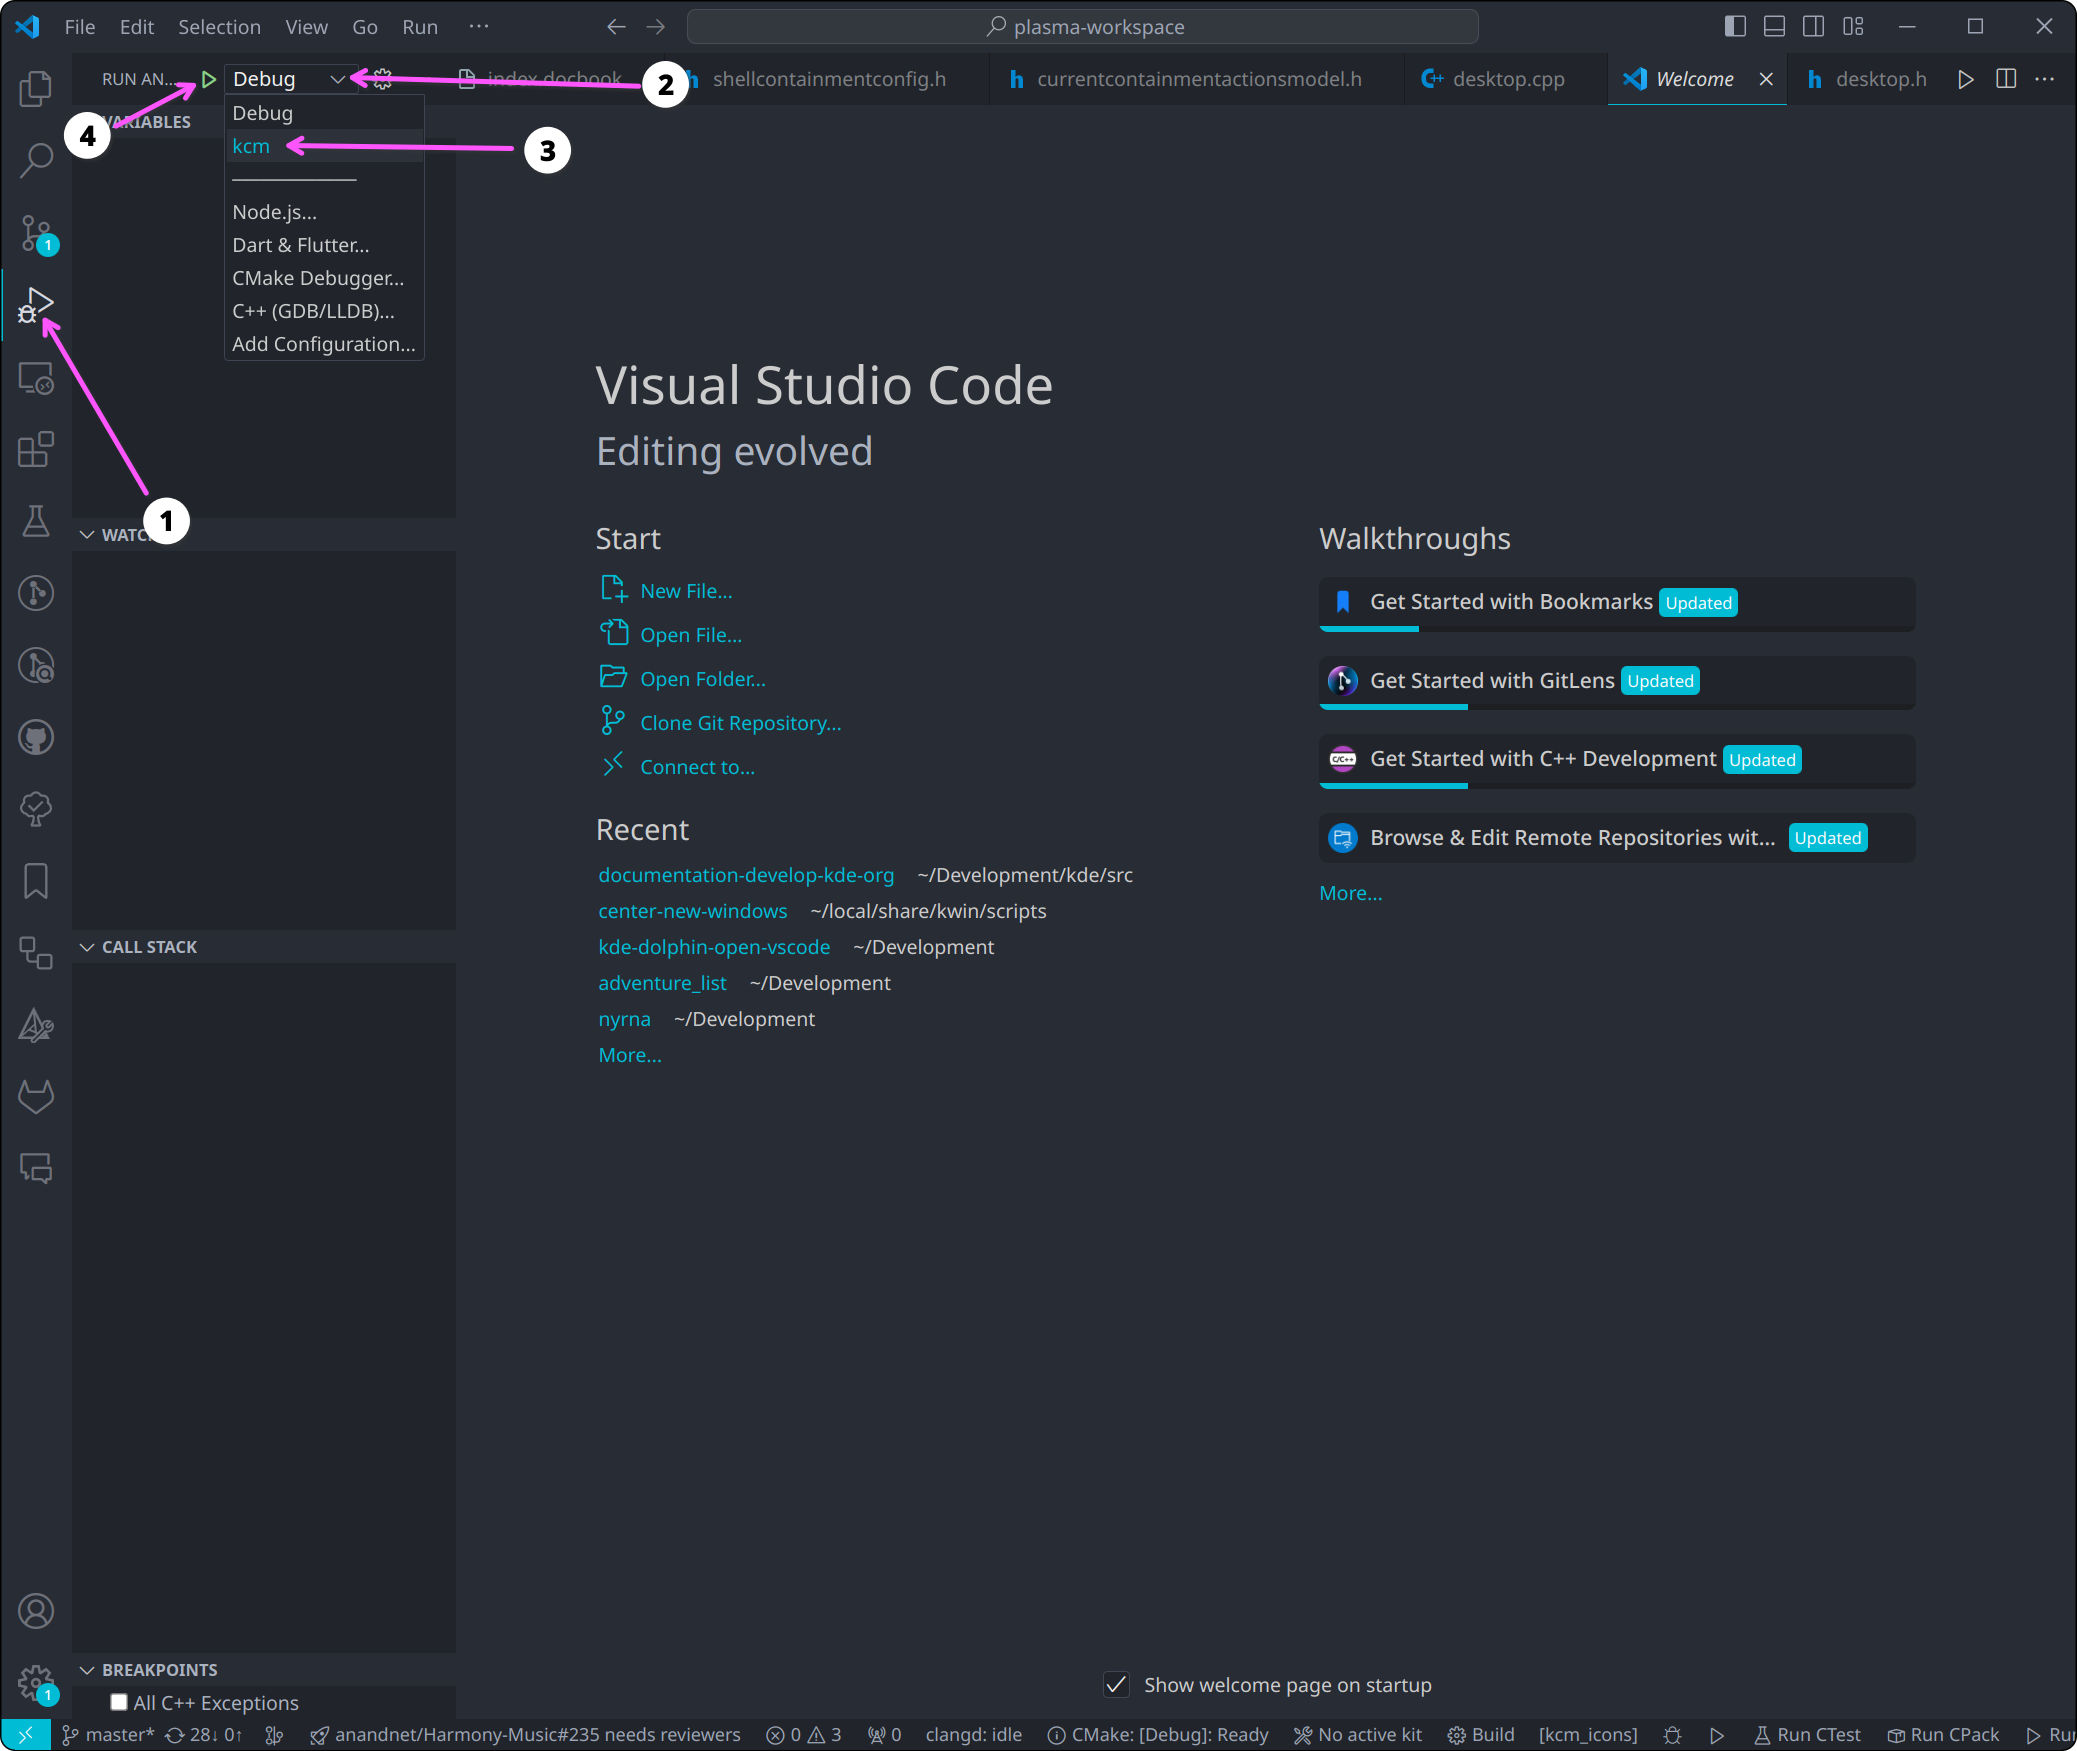Split the editor right
The width and height of the screenshot is (2077, 1751).
[2005, 79]
